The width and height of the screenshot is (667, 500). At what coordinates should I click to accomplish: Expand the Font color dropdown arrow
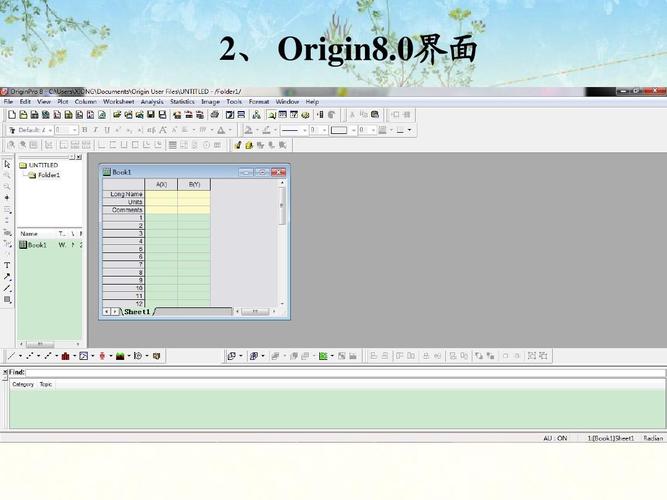pos(230,130)
